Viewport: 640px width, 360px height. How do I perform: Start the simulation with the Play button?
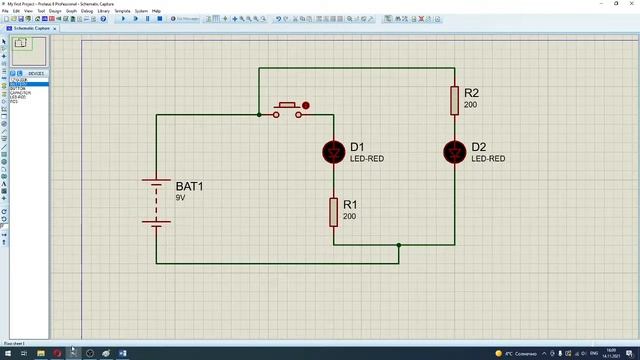(x=123, y=19)
